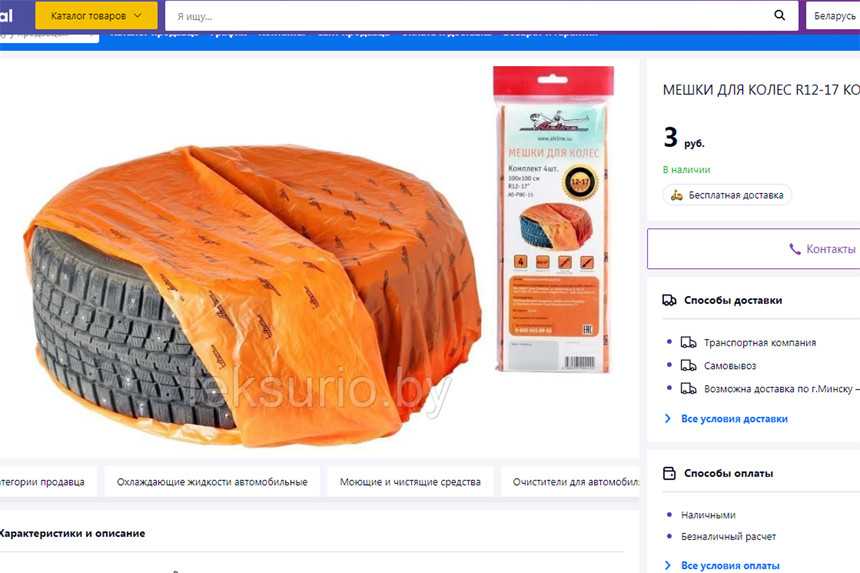The image size is (860, 573).
Task: Click the wallet icon beside Способы оплаты
Action: click(x=669, y=473)
